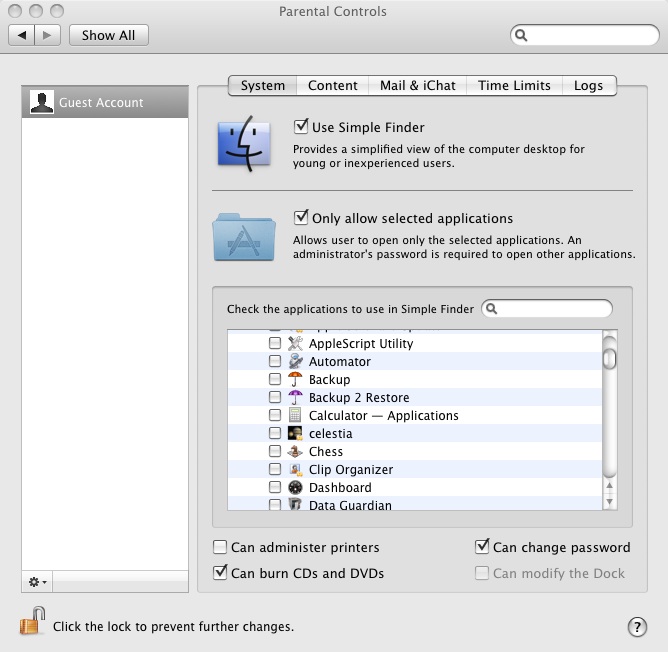This screenshot has width=668, height=652.
Task: Click the applications filter search field
Action: point(547,309)
